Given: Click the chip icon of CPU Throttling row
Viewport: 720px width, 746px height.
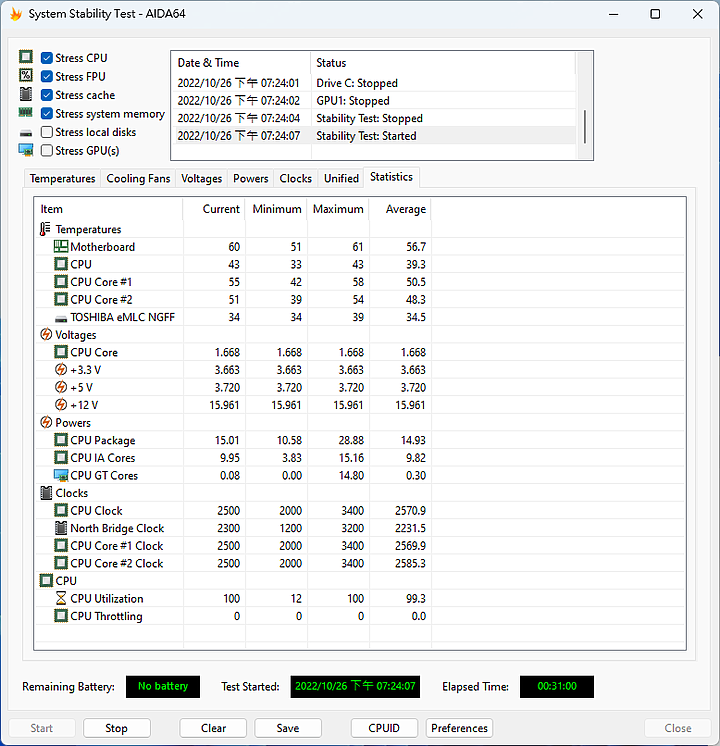Looking at the screenshot, I should pyautogui.click(x=61, y=616).
